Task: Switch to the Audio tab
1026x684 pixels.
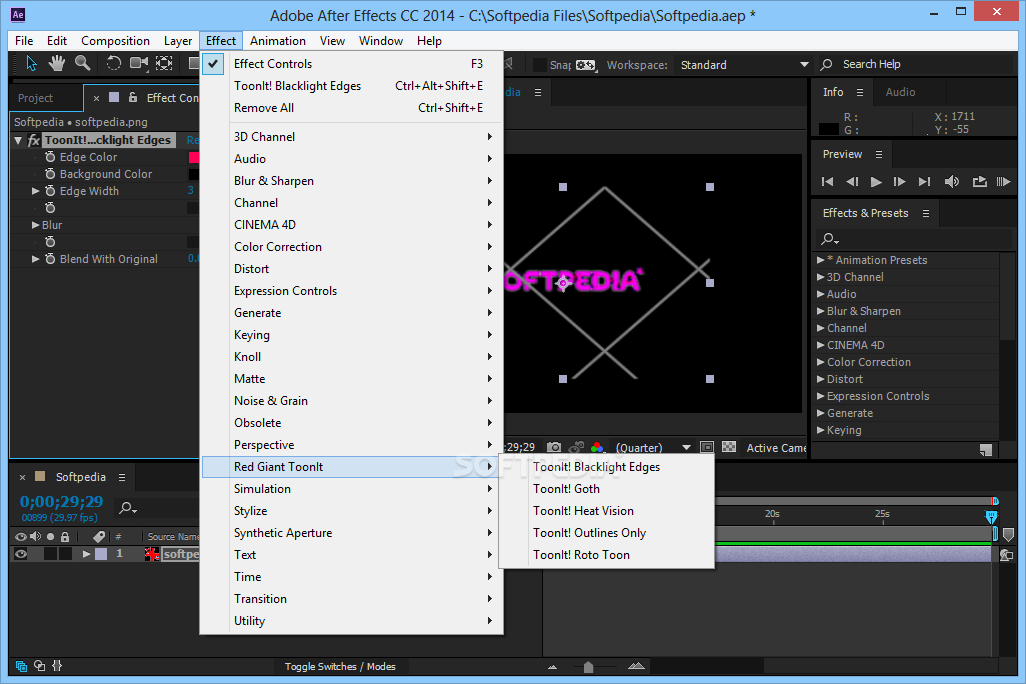Action: pyautogui.click(x=900, y=92)
